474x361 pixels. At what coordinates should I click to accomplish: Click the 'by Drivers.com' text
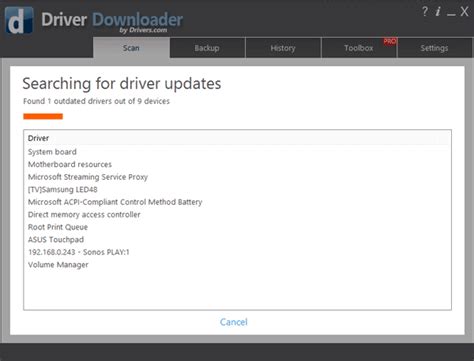[x=143, y=30]
